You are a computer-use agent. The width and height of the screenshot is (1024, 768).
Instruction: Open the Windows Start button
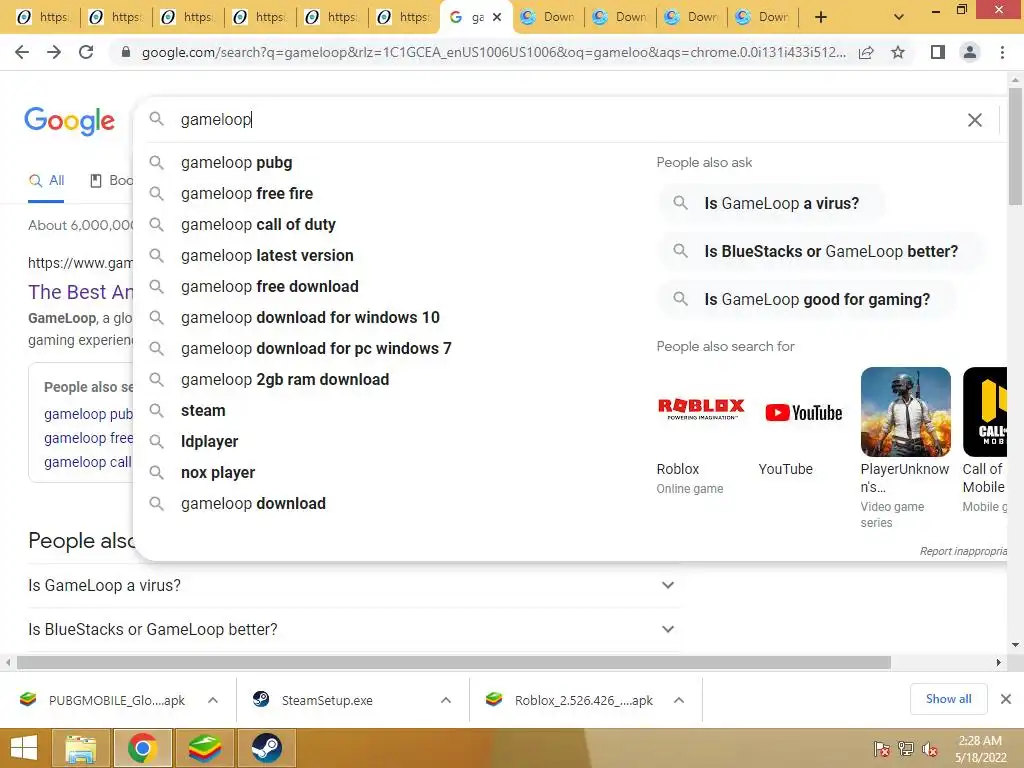coord(24,748)
